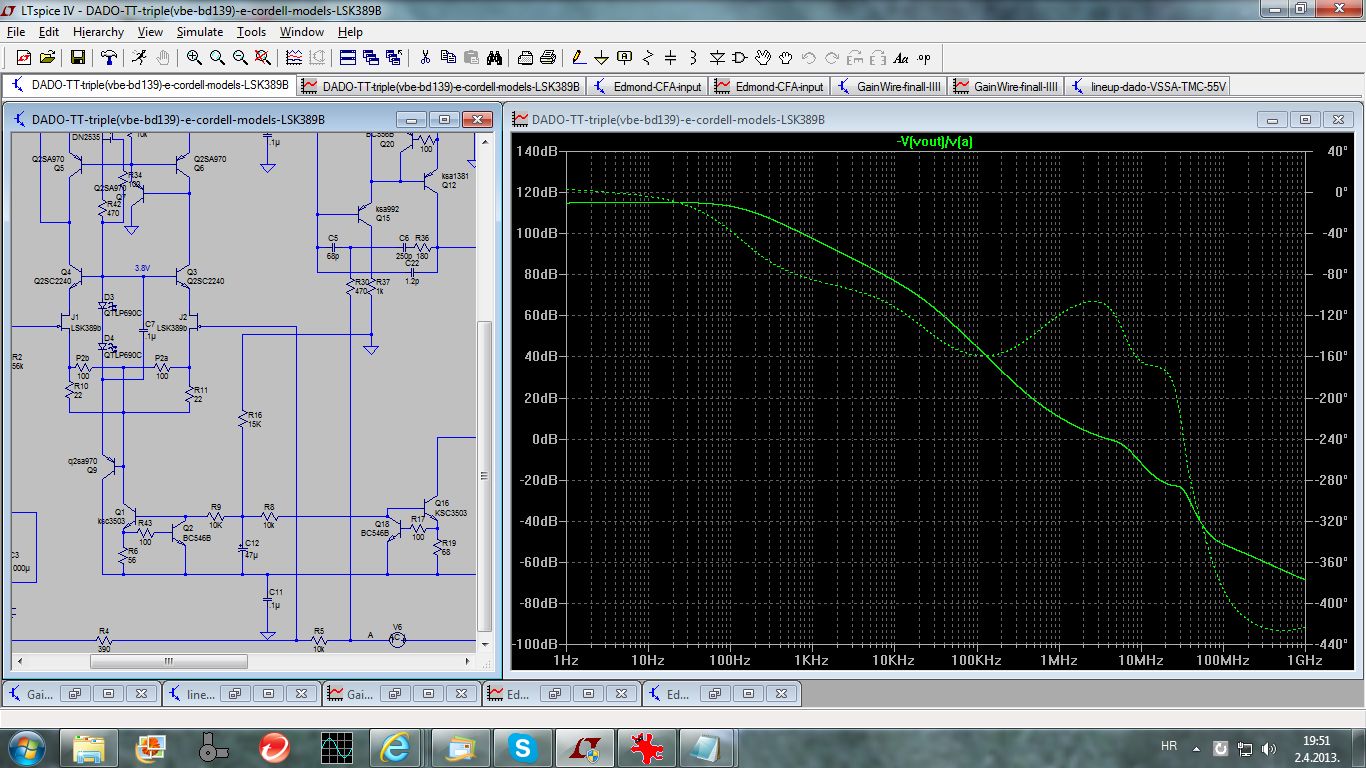Click the Print Setup icon
1366x768 pixels.
pos(524,58)
